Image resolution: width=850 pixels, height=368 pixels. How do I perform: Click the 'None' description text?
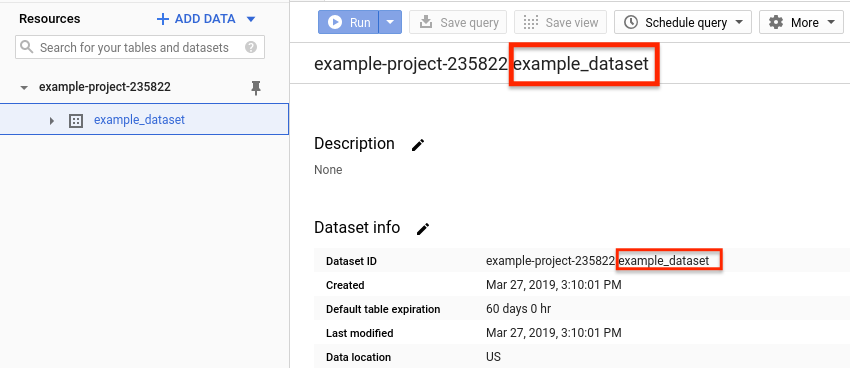[328, 170]
